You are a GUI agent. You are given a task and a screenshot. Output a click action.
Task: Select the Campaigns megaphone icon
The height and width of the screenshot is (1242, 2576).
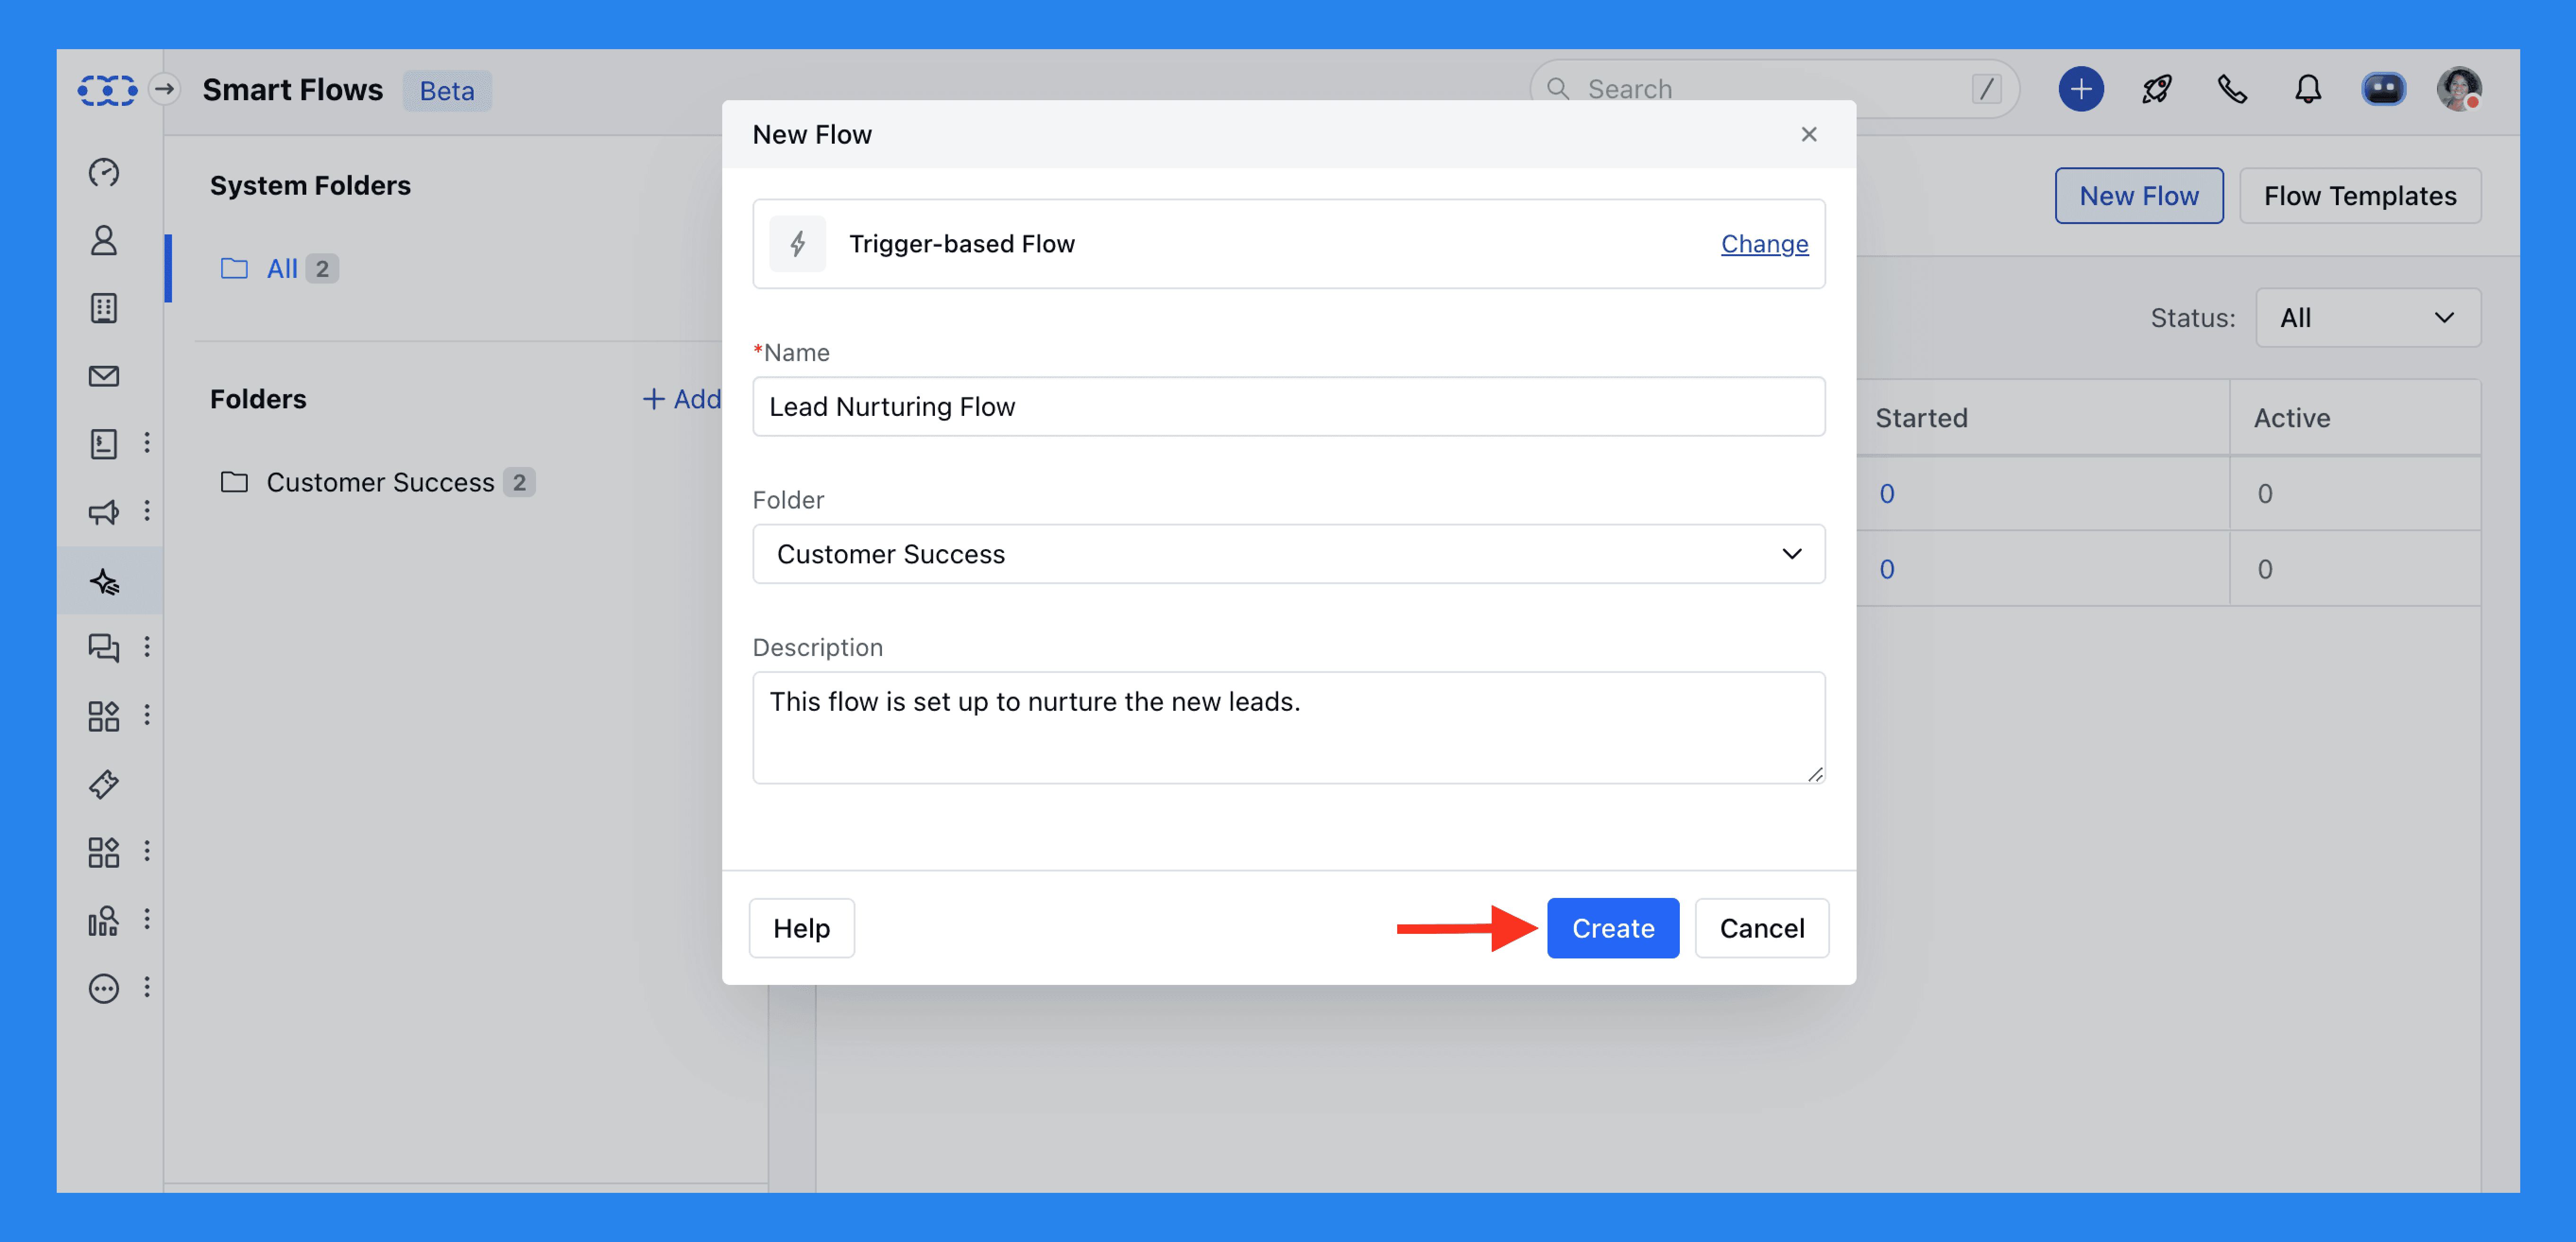(104, 512)
